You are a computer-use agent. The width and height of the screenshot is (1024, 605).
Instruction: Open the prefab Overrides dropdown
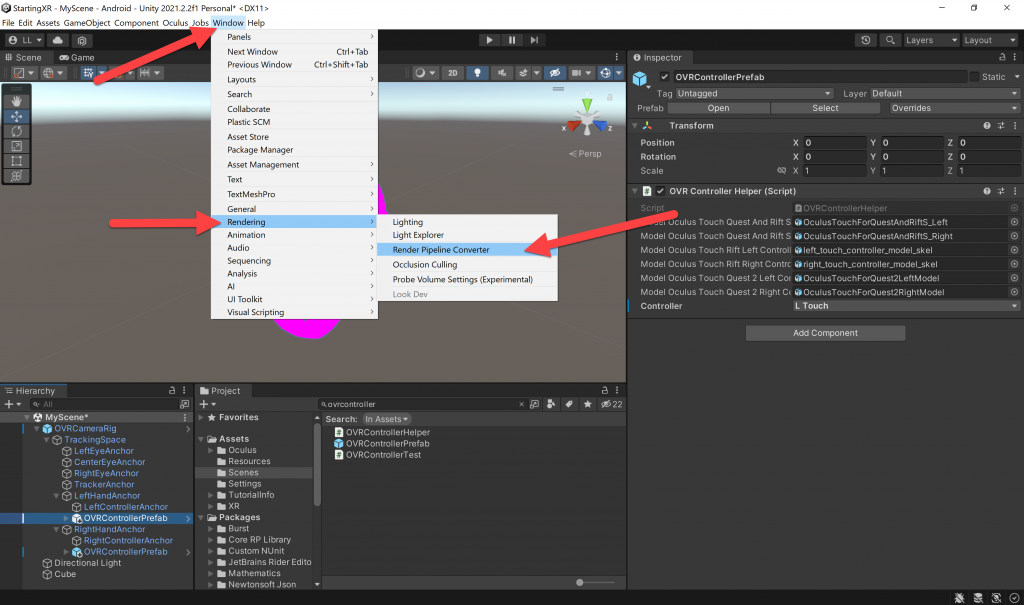(x=954, y=108)
